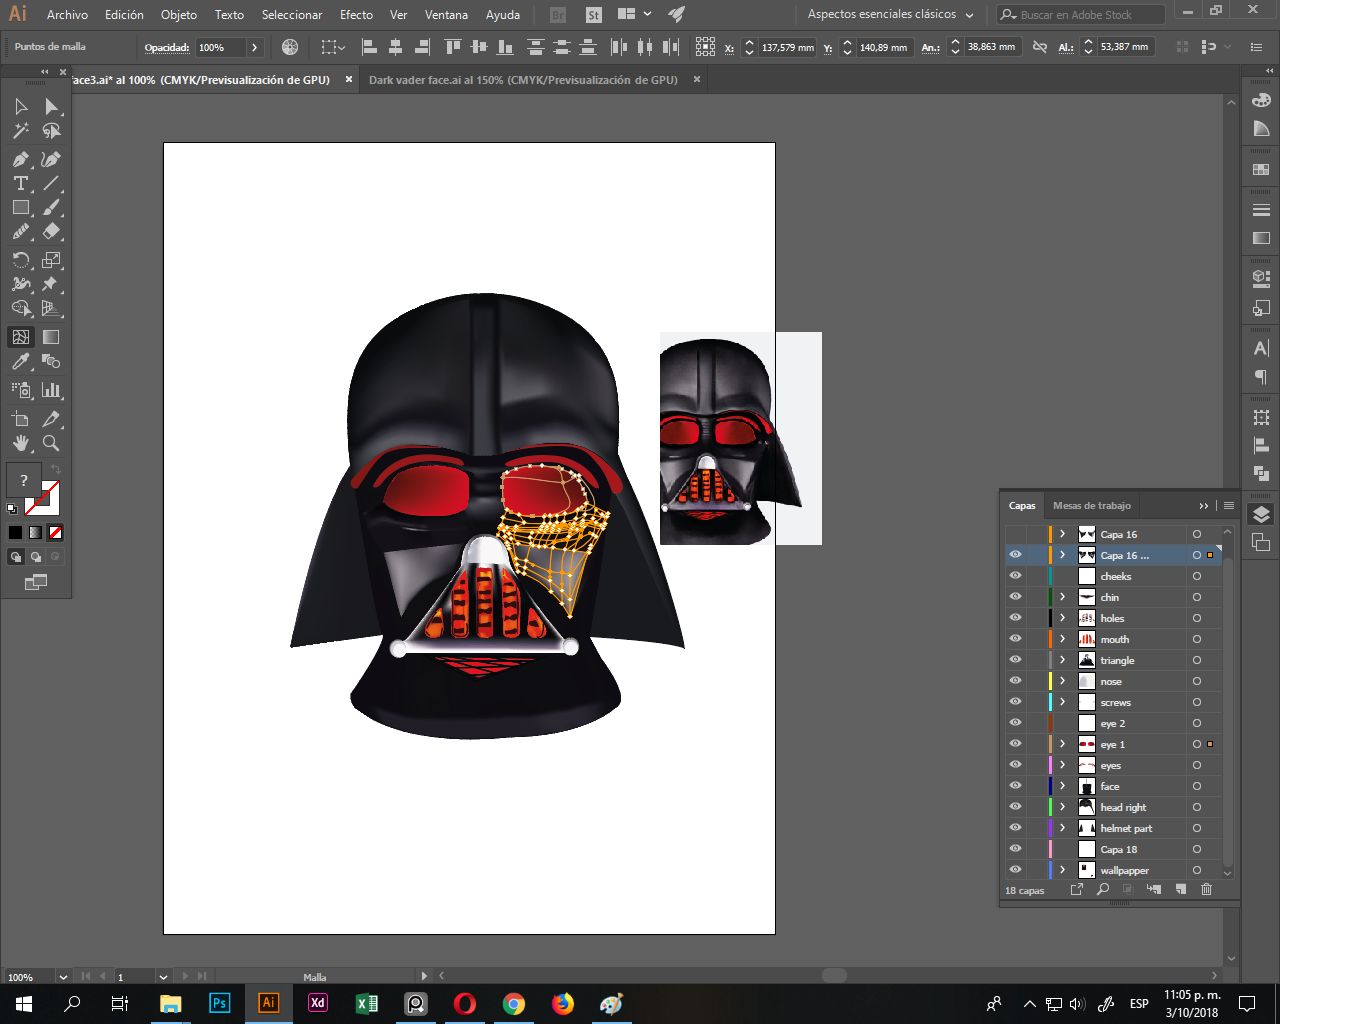The image size is (1348, 1024).
Task: Select the Lasso tool
Action: point(51,131)
